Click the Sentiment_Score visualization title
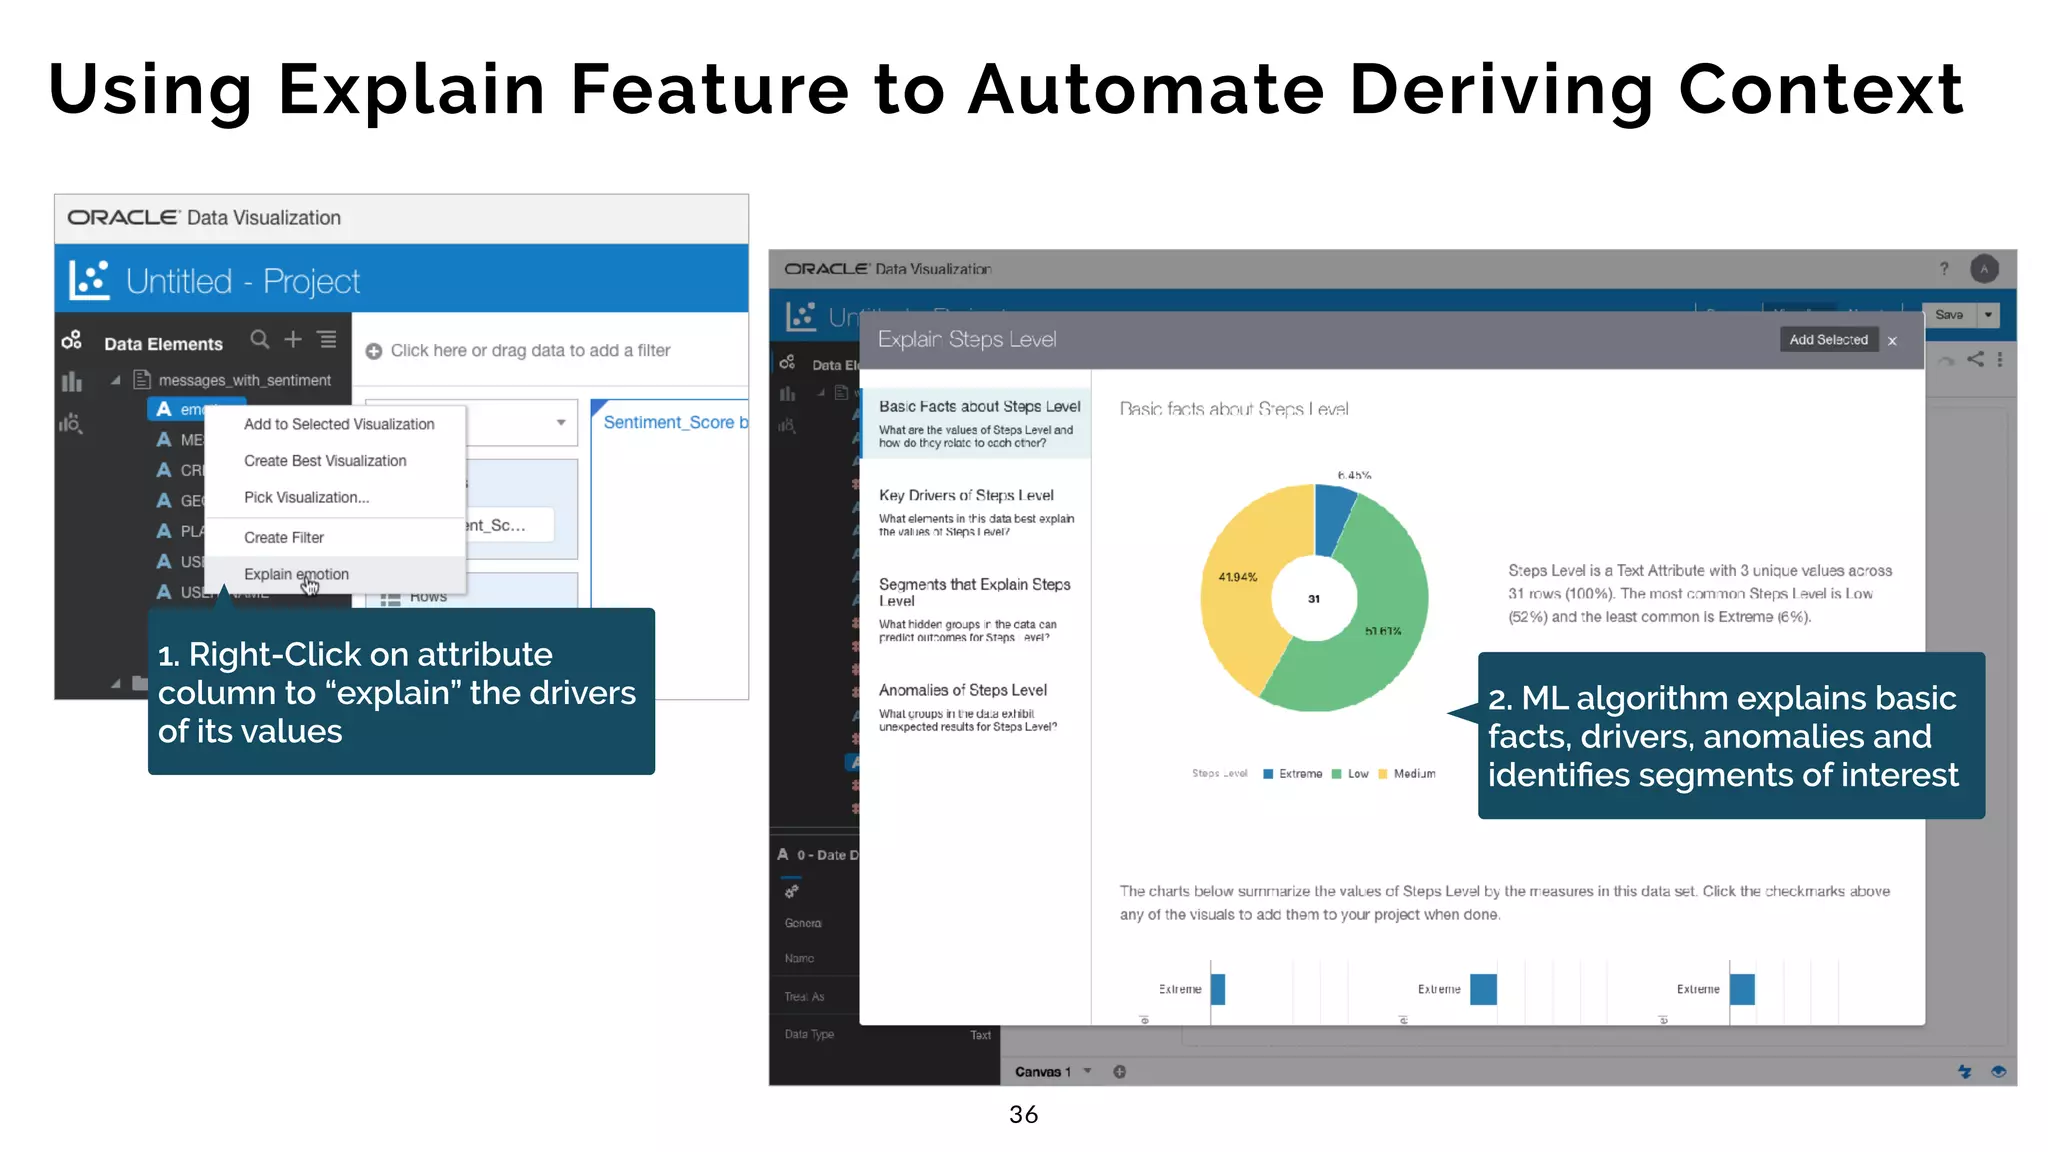Viewport: 2048px width, 1152px height. coord(675,422)
